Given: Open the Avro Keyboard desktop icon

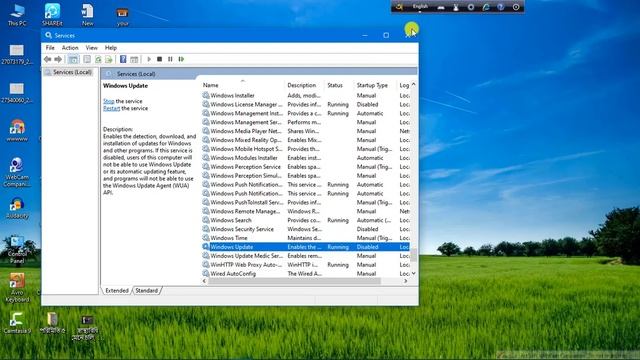Looking at the screenshot, I should (x=17, y=288).
